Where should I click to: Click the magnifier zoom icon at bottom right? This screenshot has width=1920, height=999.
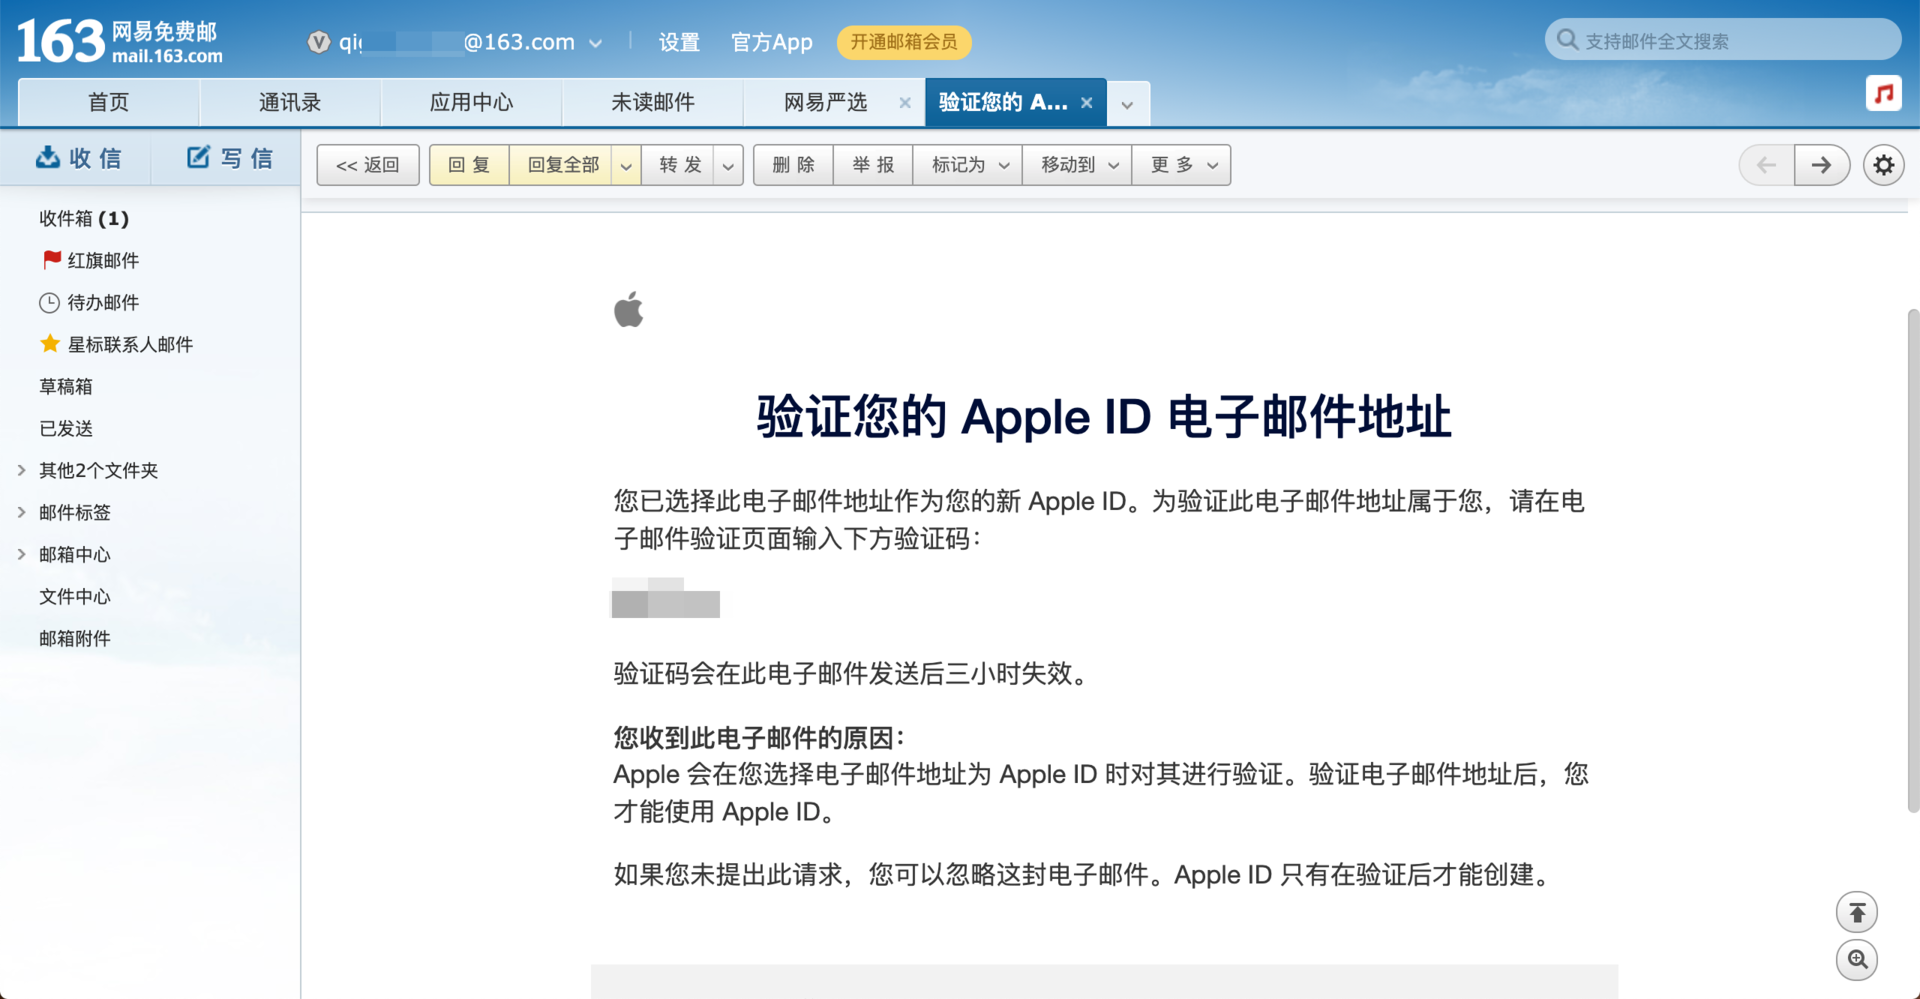(1856, 960)
